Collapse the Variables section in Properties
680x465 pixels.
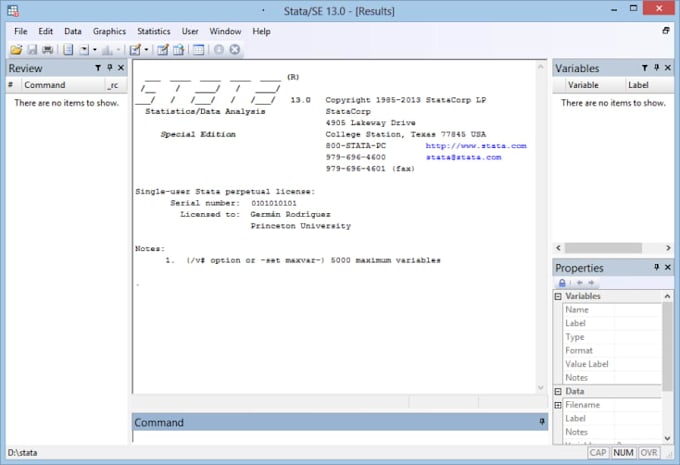pyautogui.click(x=558, y=296)
